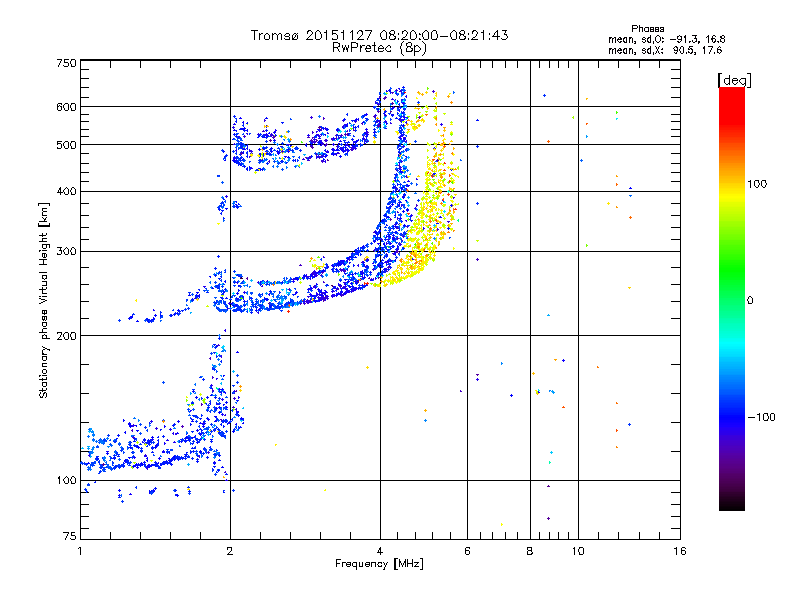
Task: Click the y-axis '200' tick label
Action: coord(66,336)
